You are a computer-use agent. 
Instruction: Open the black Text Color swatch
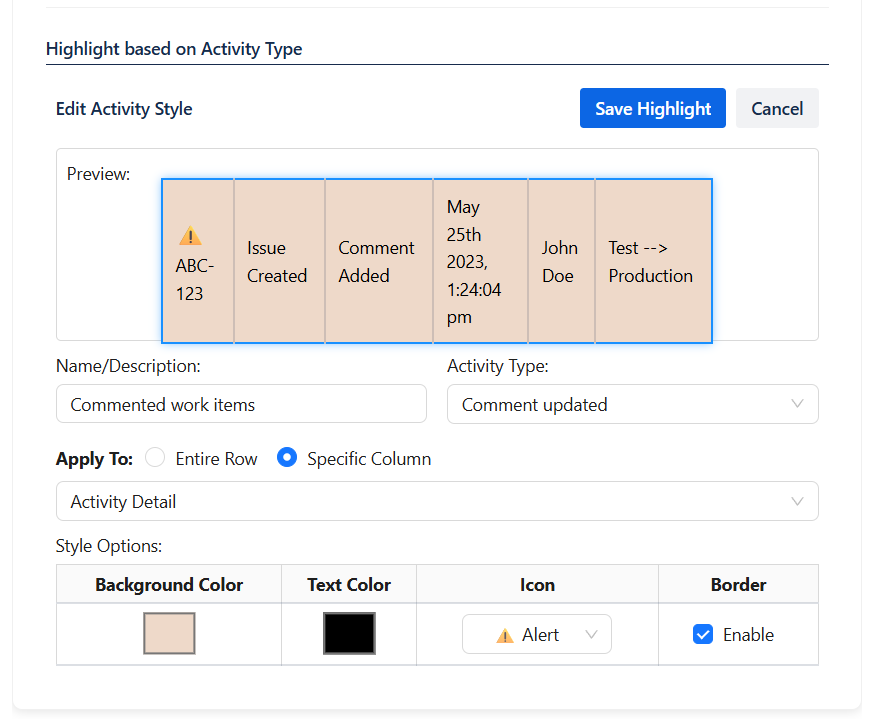click(x=349, y=634)
